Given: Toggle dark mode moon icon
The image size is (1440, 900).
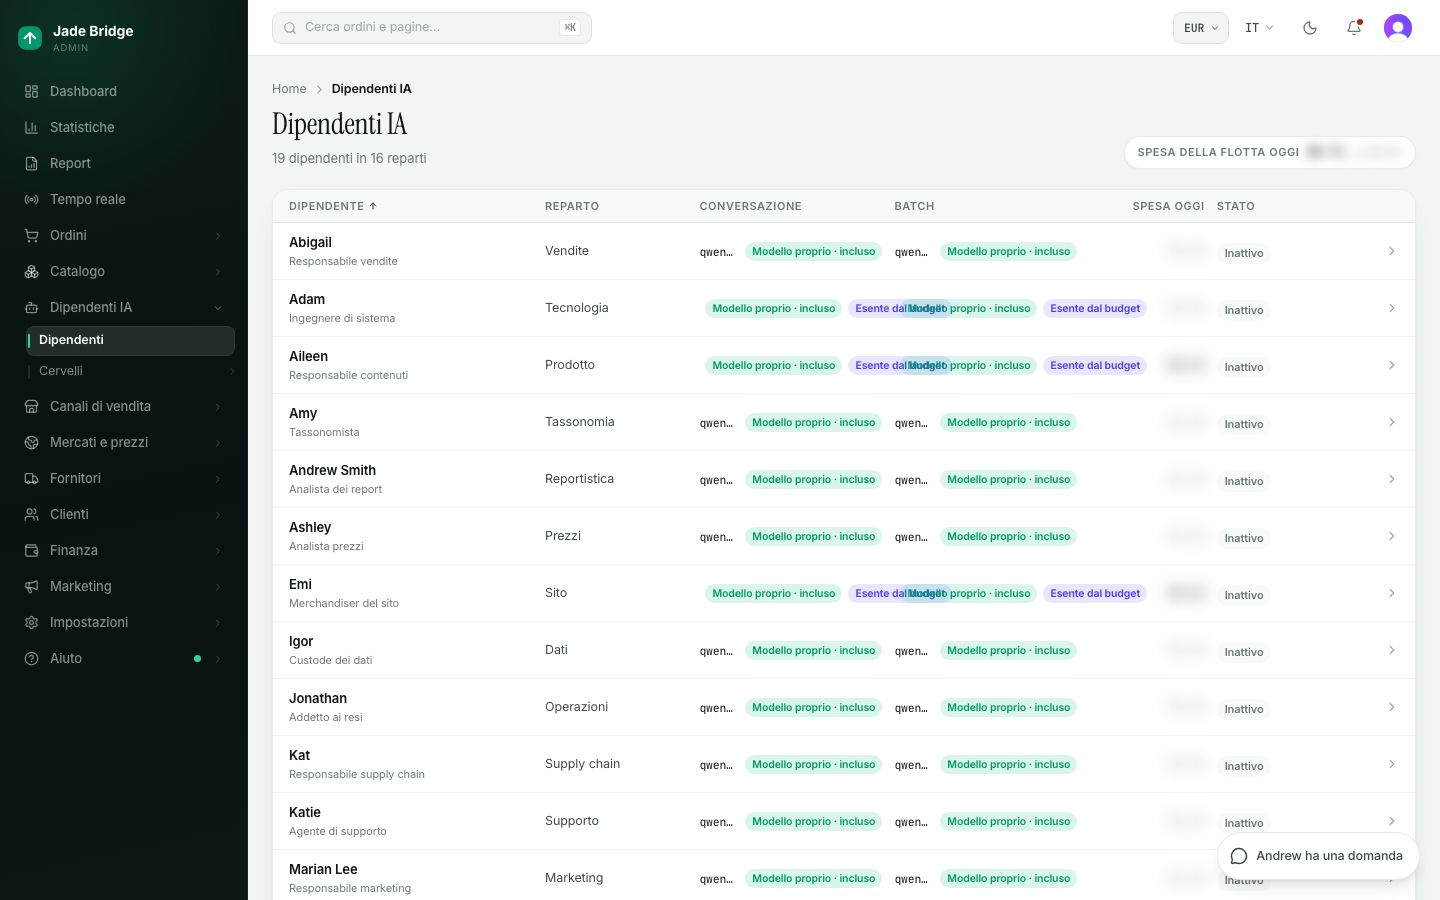Looking at the screenshot, I should tap(1310, 28).
